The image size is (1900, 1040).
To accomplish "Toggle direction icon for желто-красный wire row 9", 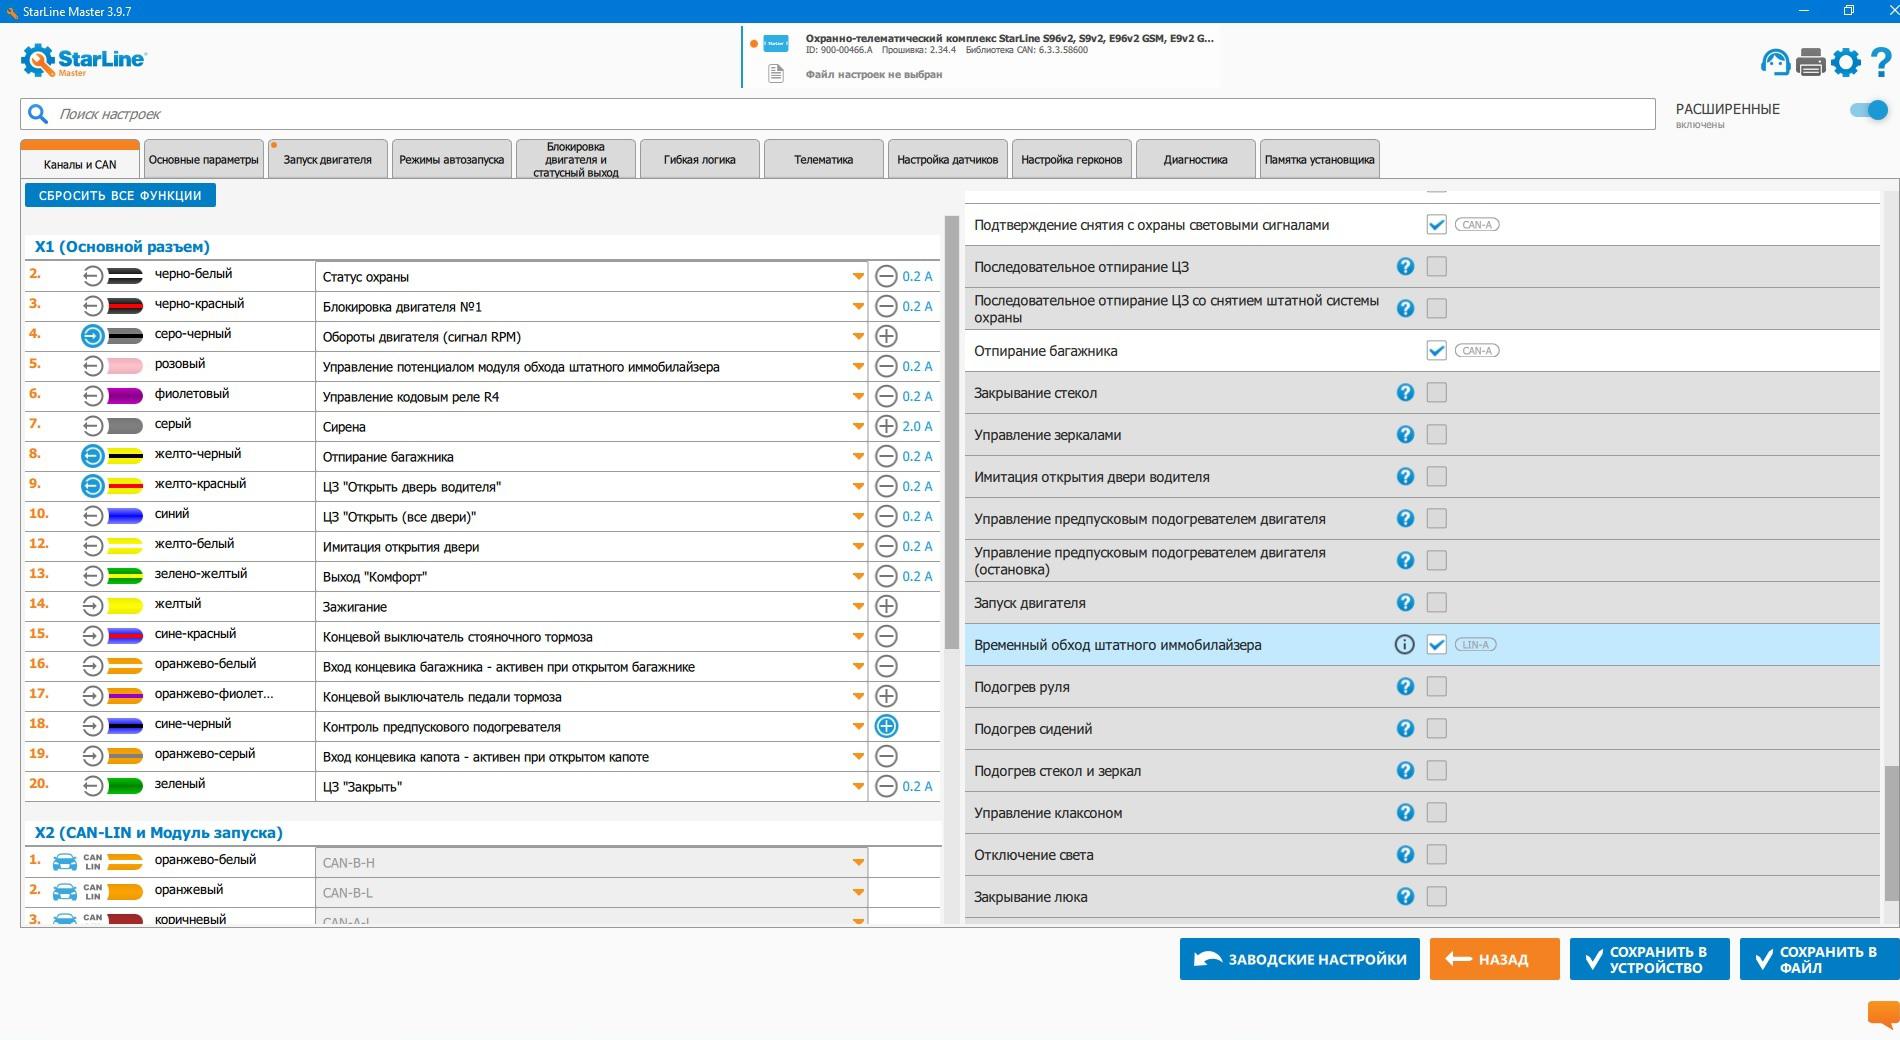I will click(x=92, y=486).
